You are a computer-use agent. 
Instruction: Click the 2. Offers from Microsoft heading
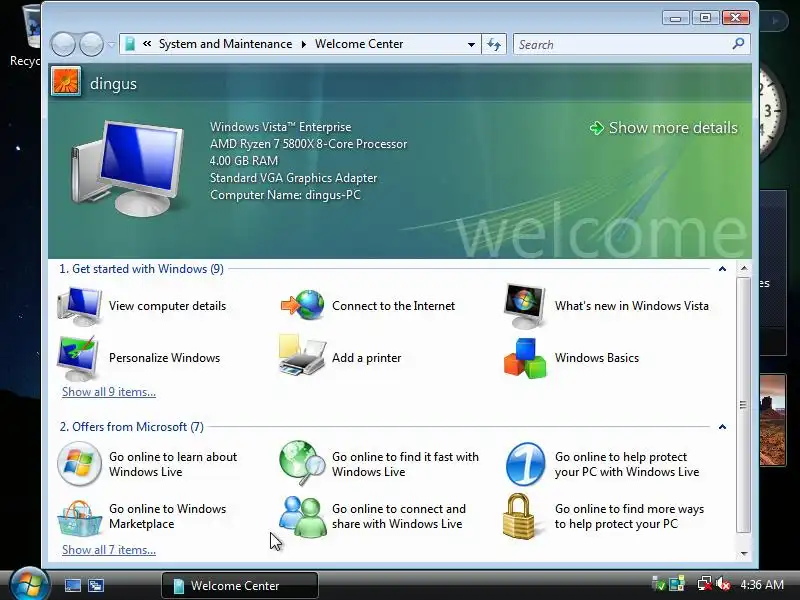[x=132, y=427]
